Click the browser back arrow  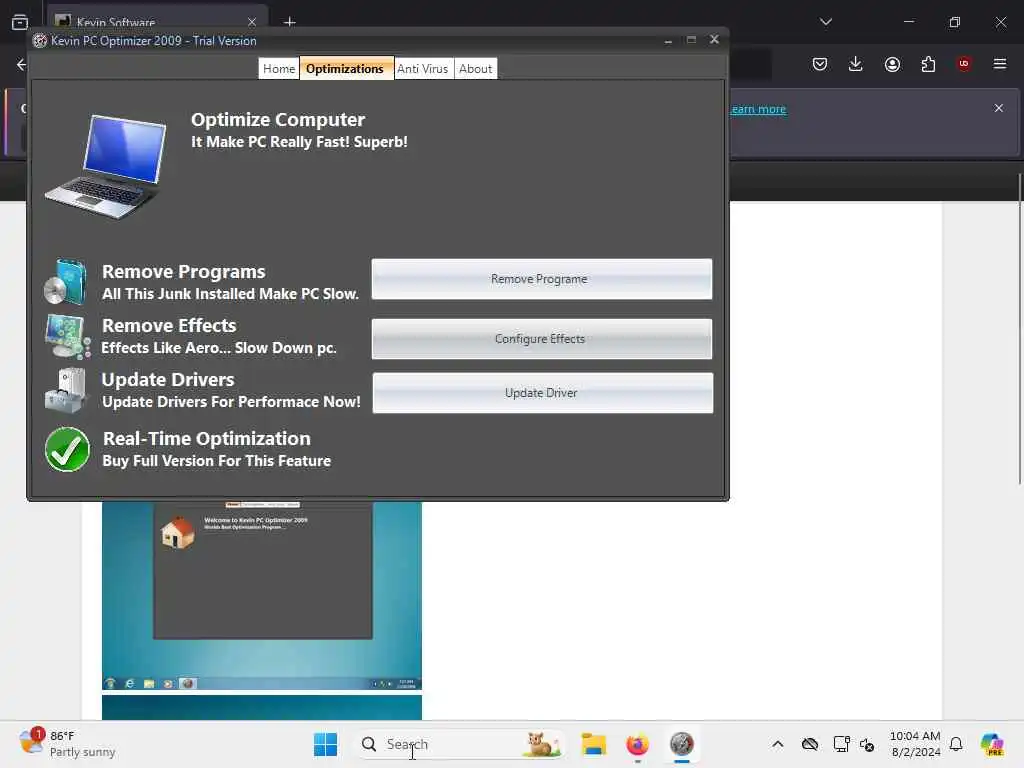21,64
